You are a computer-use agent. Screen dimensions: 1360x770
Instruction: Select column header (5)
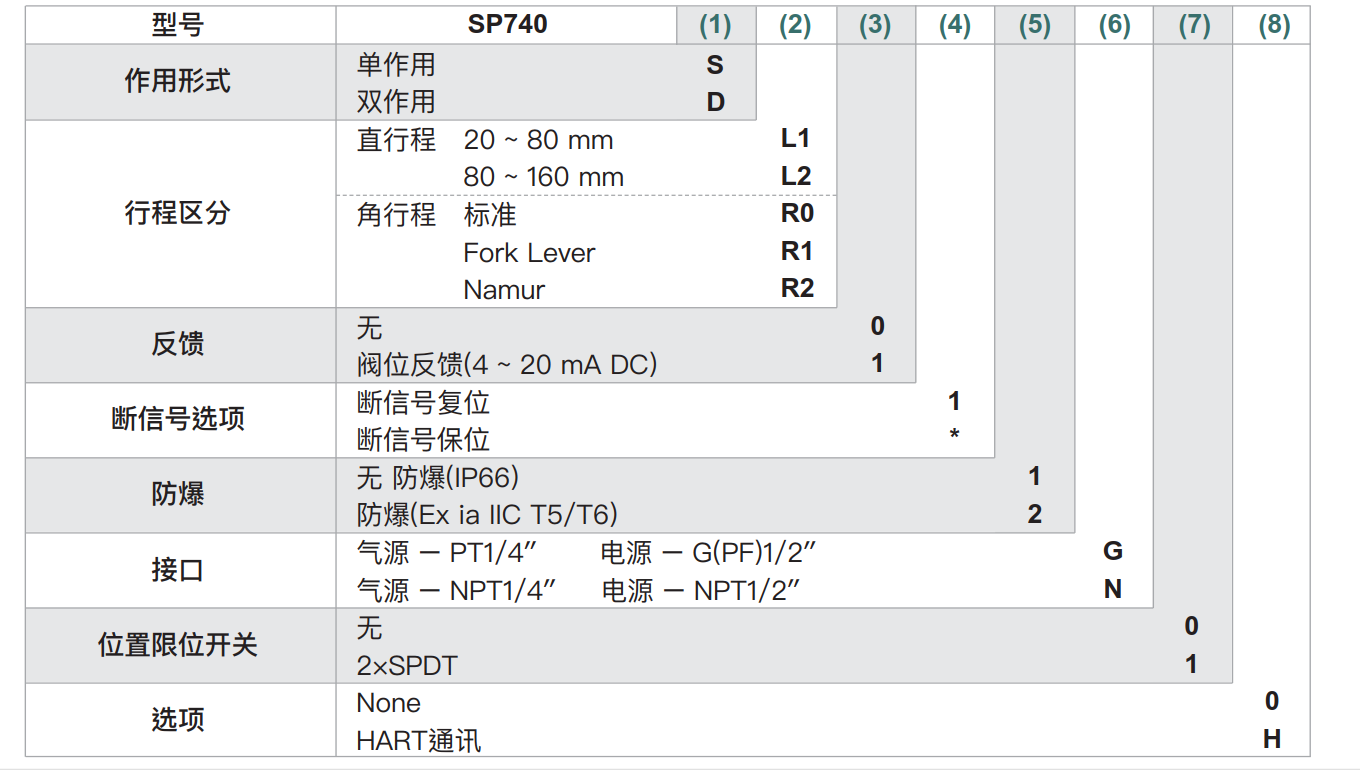(1034, 25)
